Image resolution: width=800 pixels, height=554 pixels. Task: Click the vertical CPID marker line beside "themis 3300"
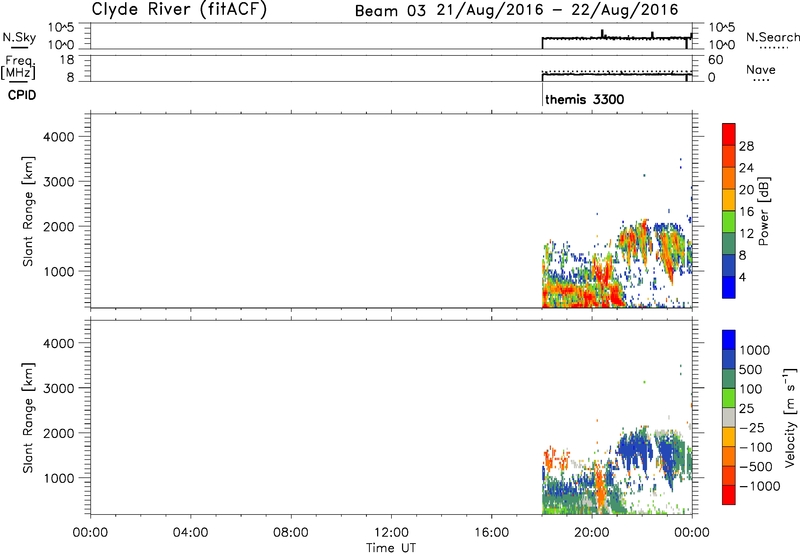point(542,94)
